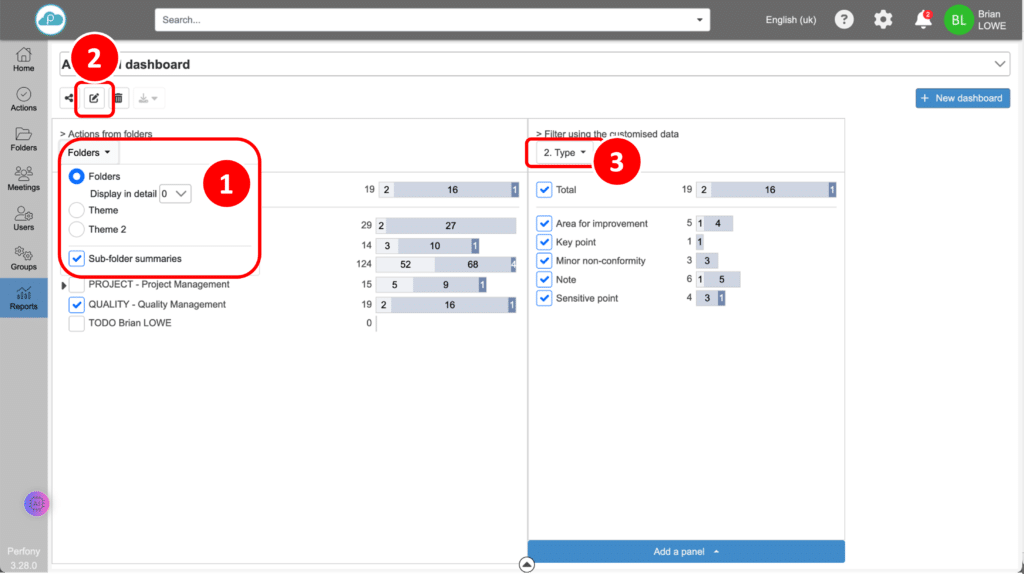Click the Add a panel button

click(x=686, y=551)
